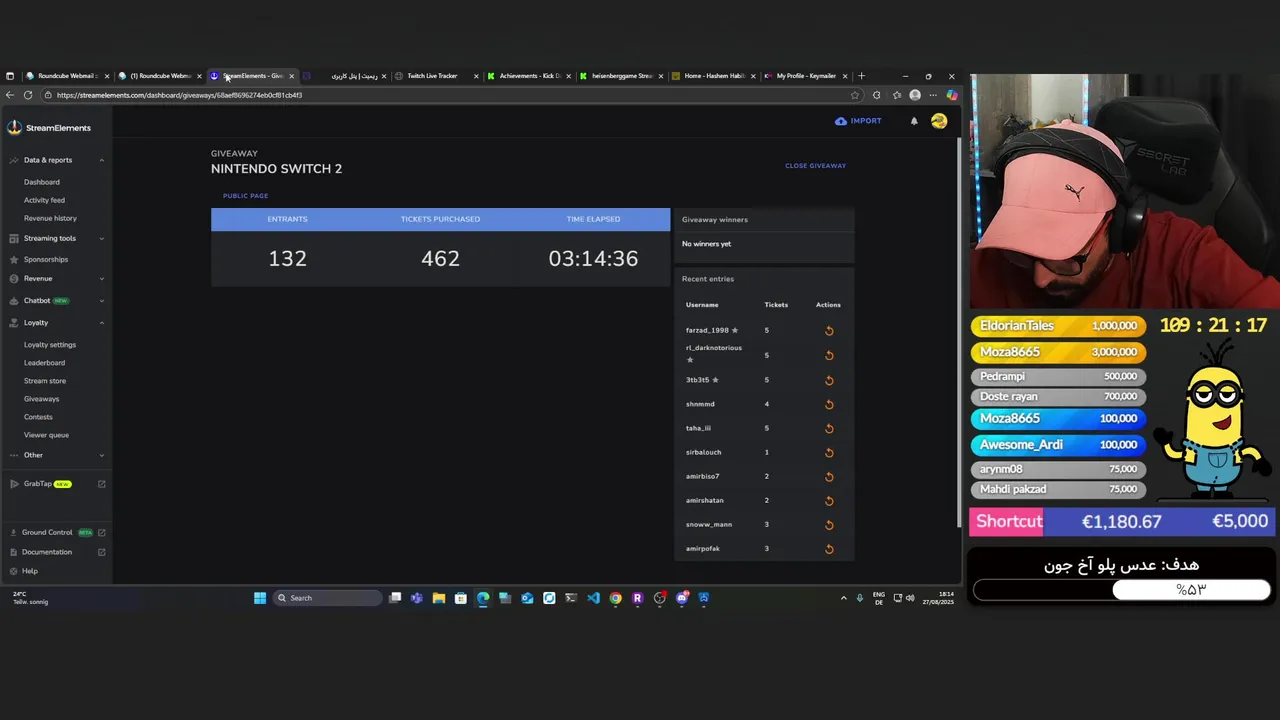Refund entry for rl_darknotorious
1280x720 pixels.
click(x=829, y=355)
